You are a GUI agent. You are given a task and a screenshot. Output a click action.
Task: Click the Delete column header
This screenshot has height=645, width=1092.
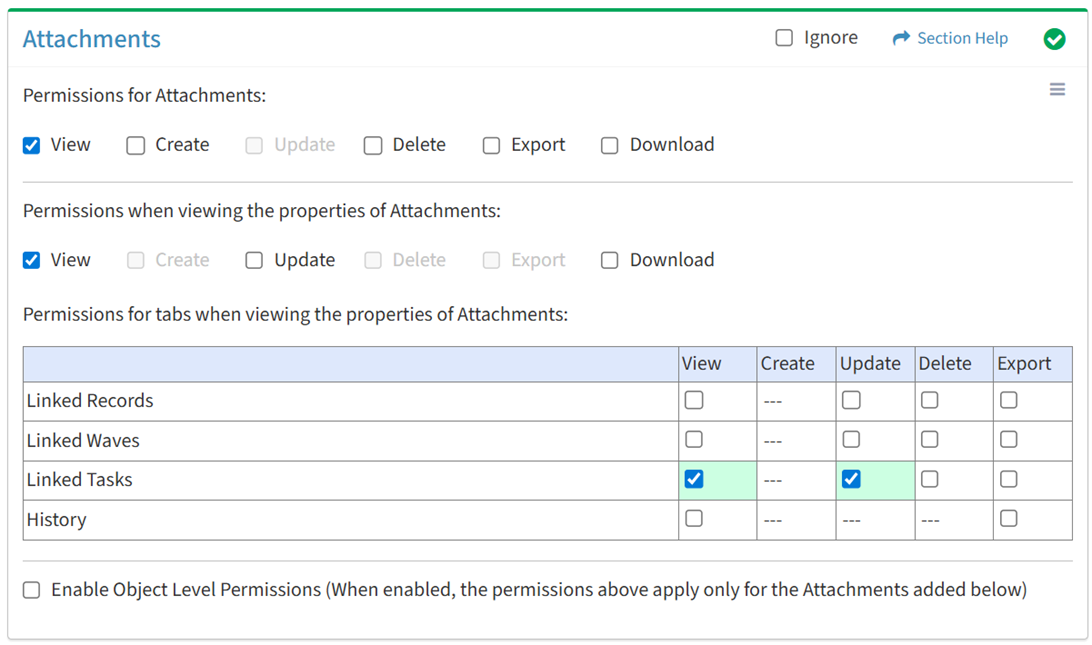pos(945,364)
